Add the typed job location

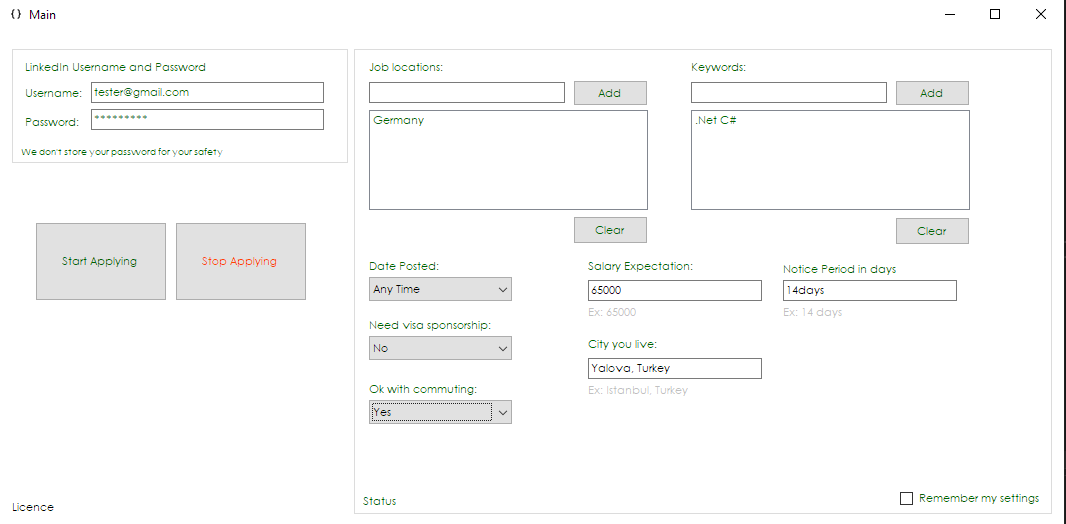click(x=610, y=93)
